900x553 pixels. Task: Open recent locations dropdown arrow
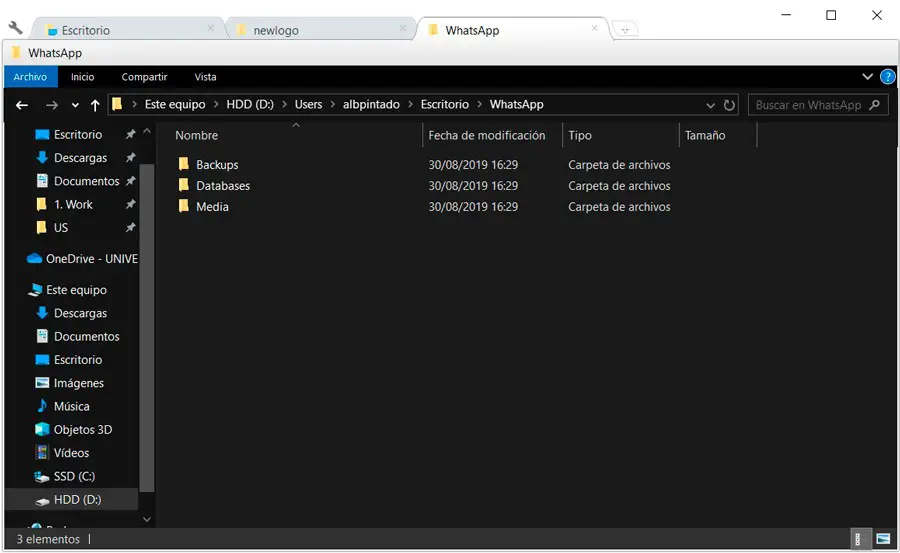tap(75, 105)
